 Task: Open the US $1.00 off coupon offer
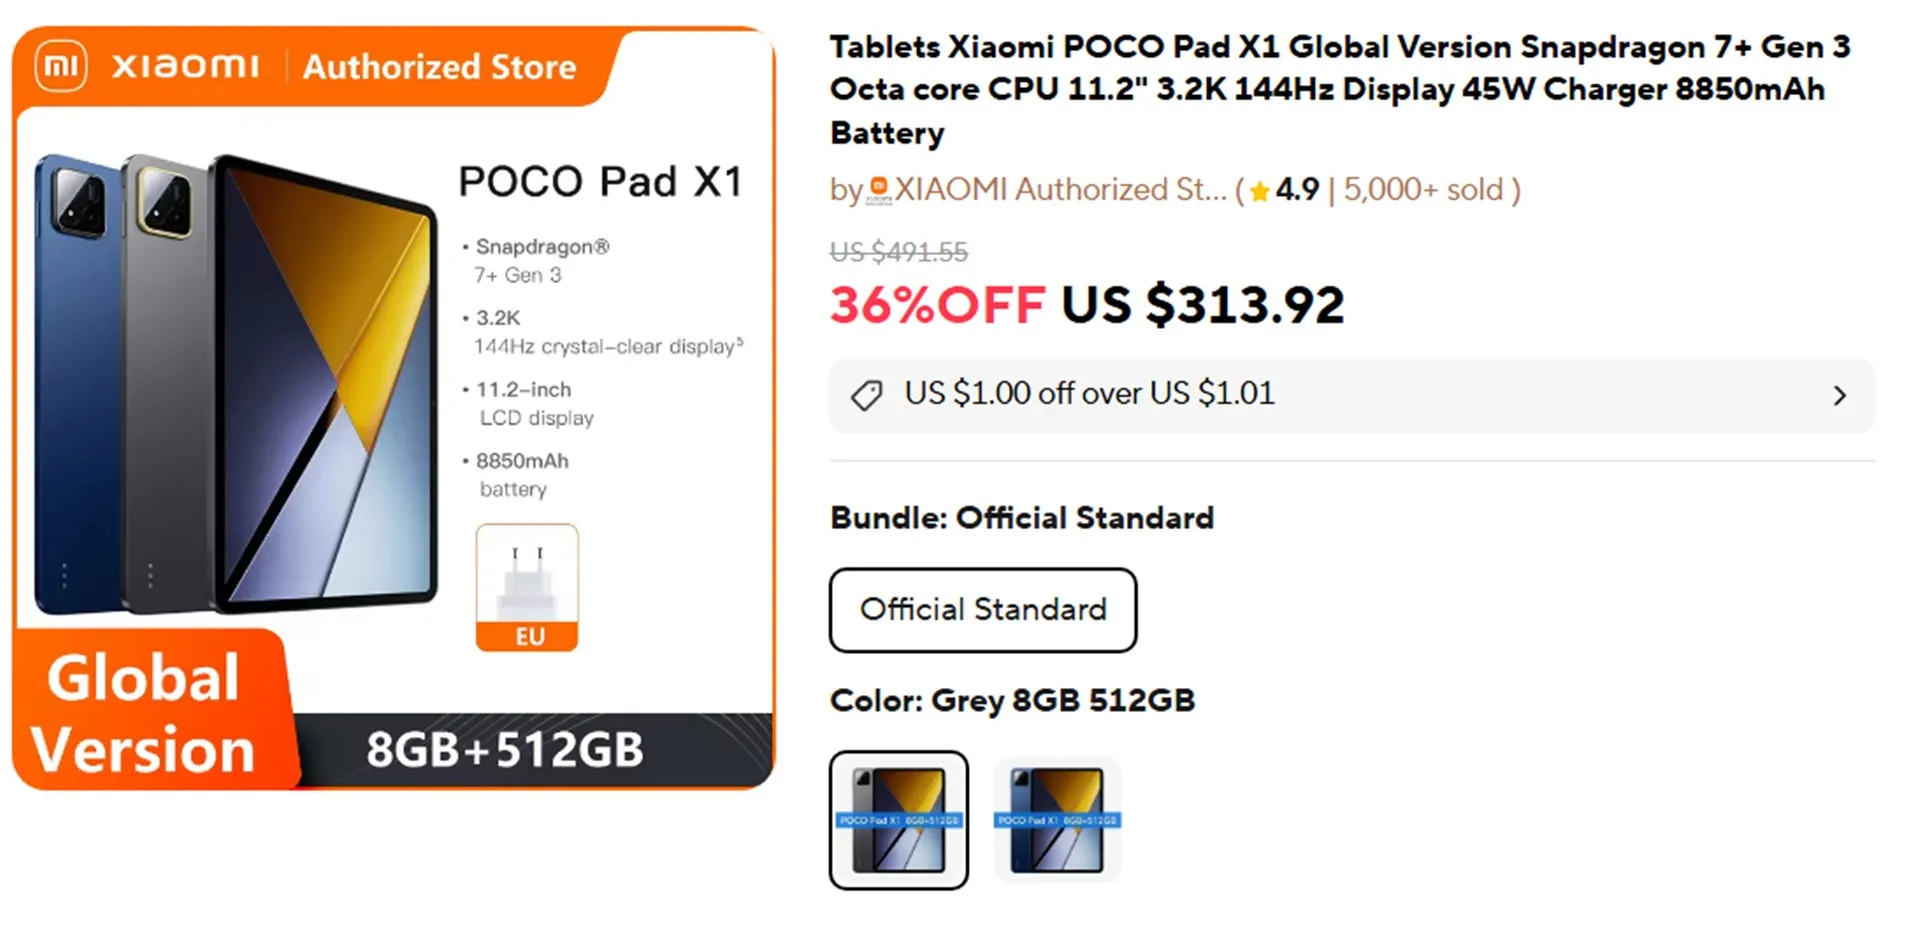click(1090, 394)
